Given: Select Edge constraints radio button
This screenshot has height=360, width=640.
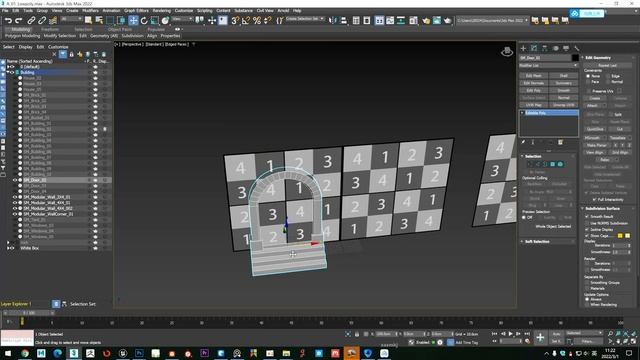Looking at the screenshot, I should coord(608,76).
